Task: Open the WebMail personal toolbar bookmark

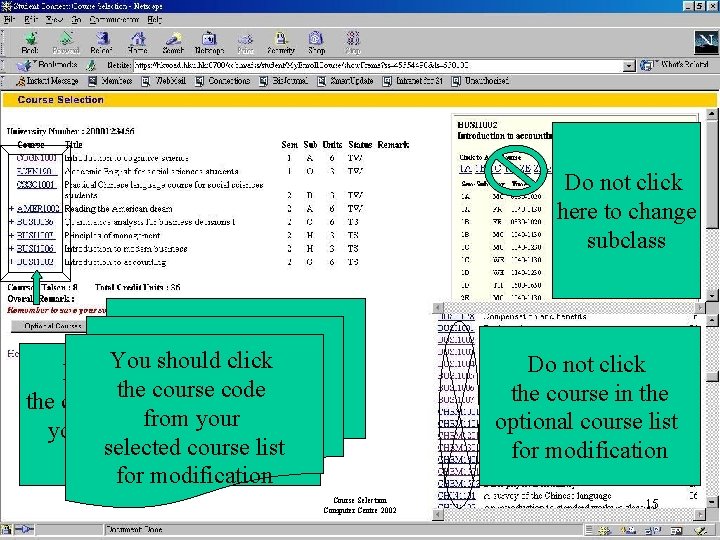Action: [x=163, y=81]
